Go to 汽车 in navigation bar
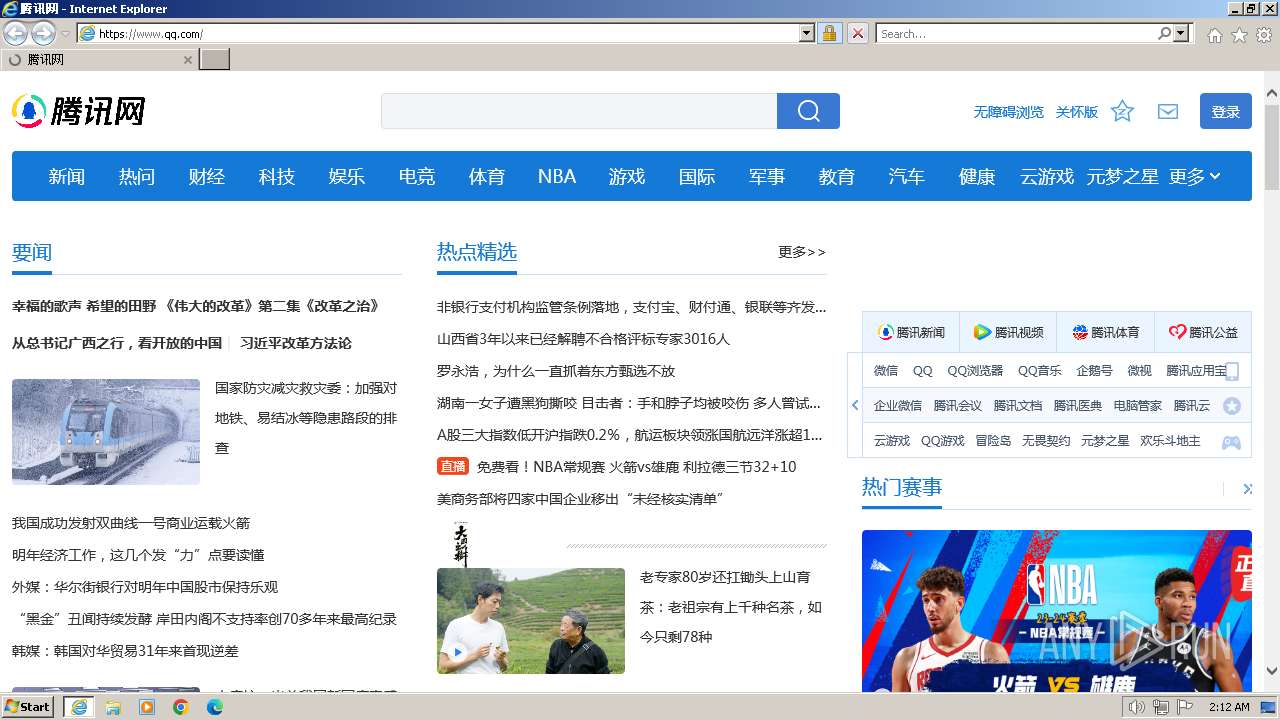 coord(907,176)
